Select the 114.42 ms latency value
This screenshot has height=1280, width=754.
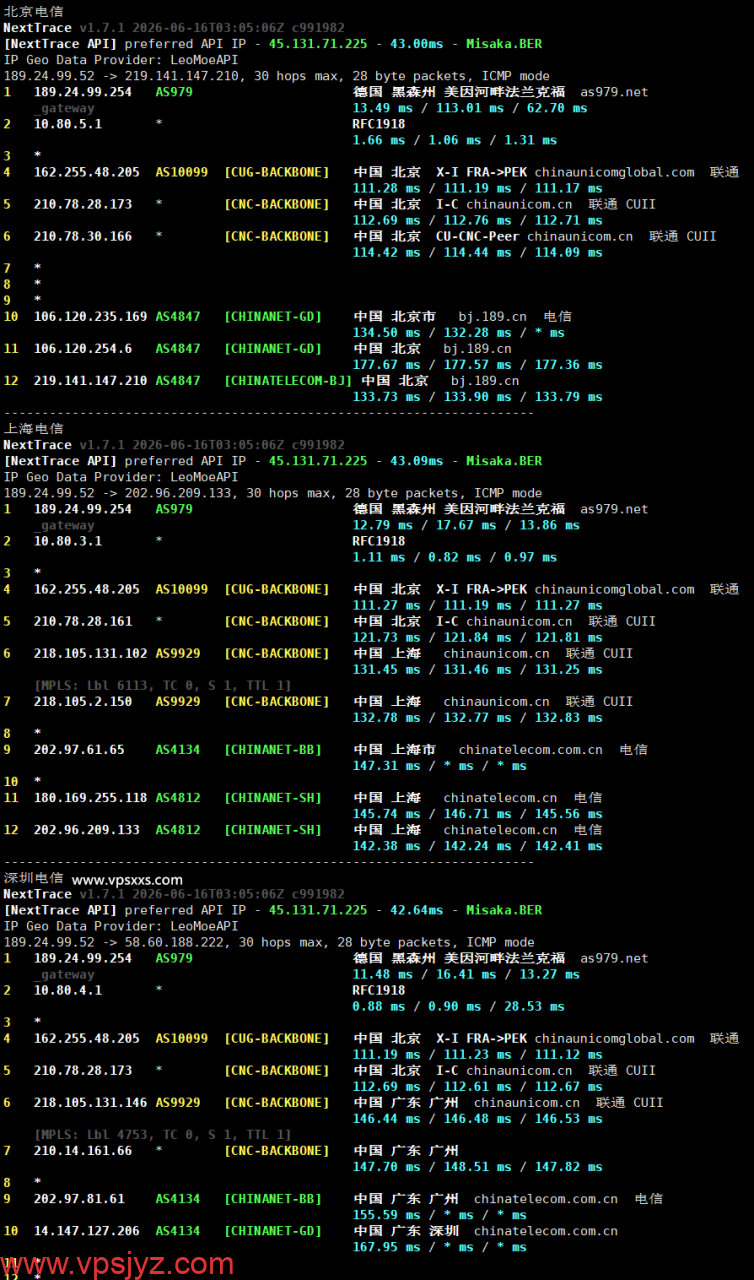(389, 252)
